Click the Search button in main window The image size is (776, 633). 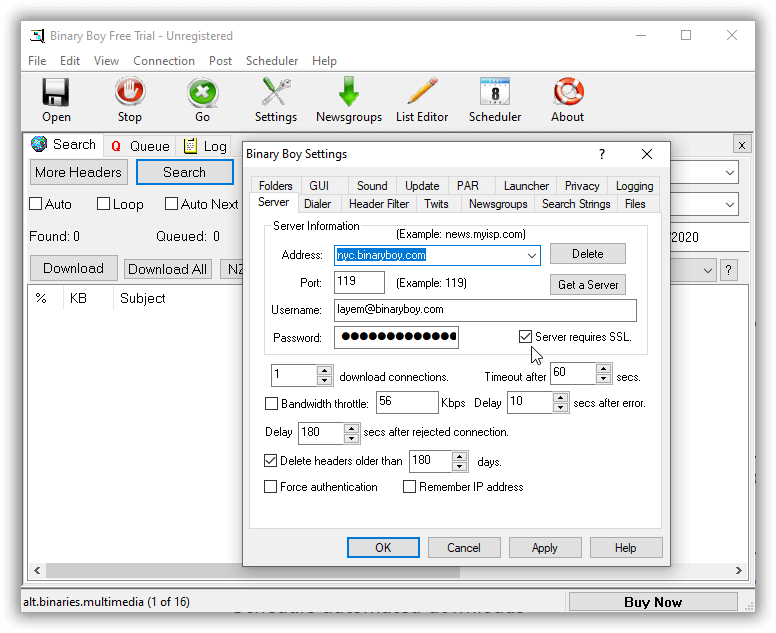click(185, 172)
